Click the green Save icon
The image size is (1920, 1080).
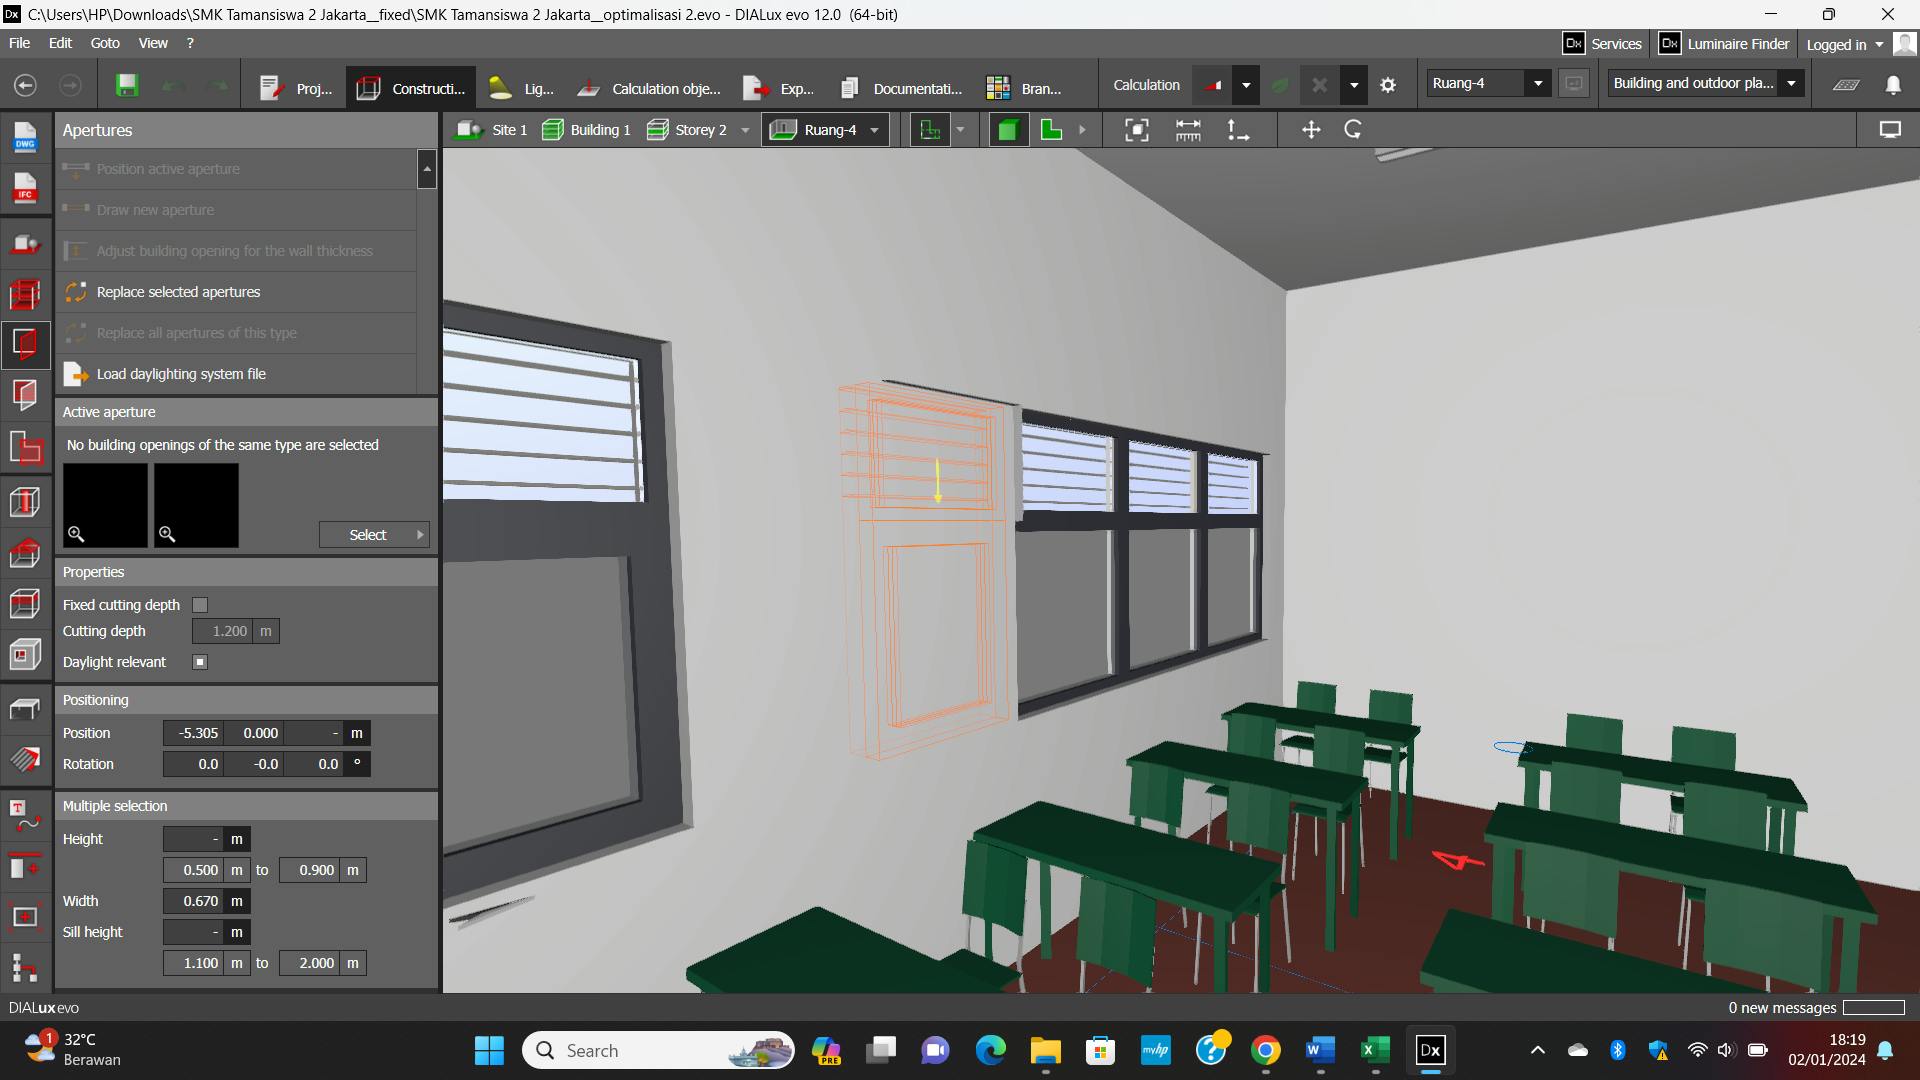(127, 86)
